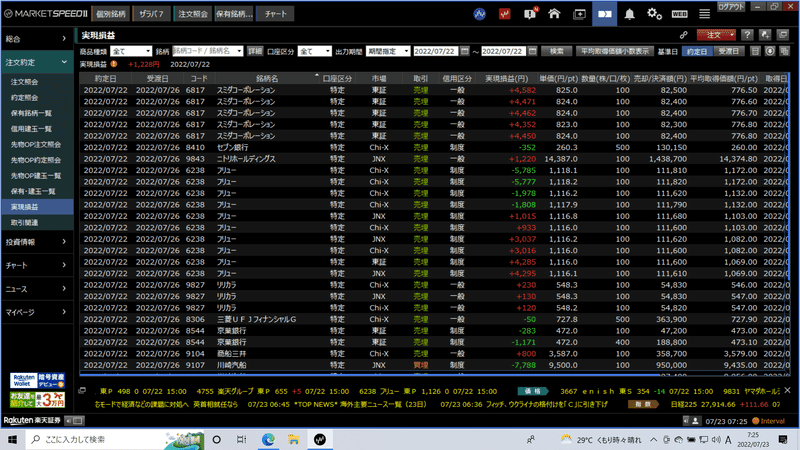Image resolution: width=800 pixels, height=450 pixels.
Task: Expand the マイページ sidebar section
Action: pyautogui.click(x=37, y=312)
